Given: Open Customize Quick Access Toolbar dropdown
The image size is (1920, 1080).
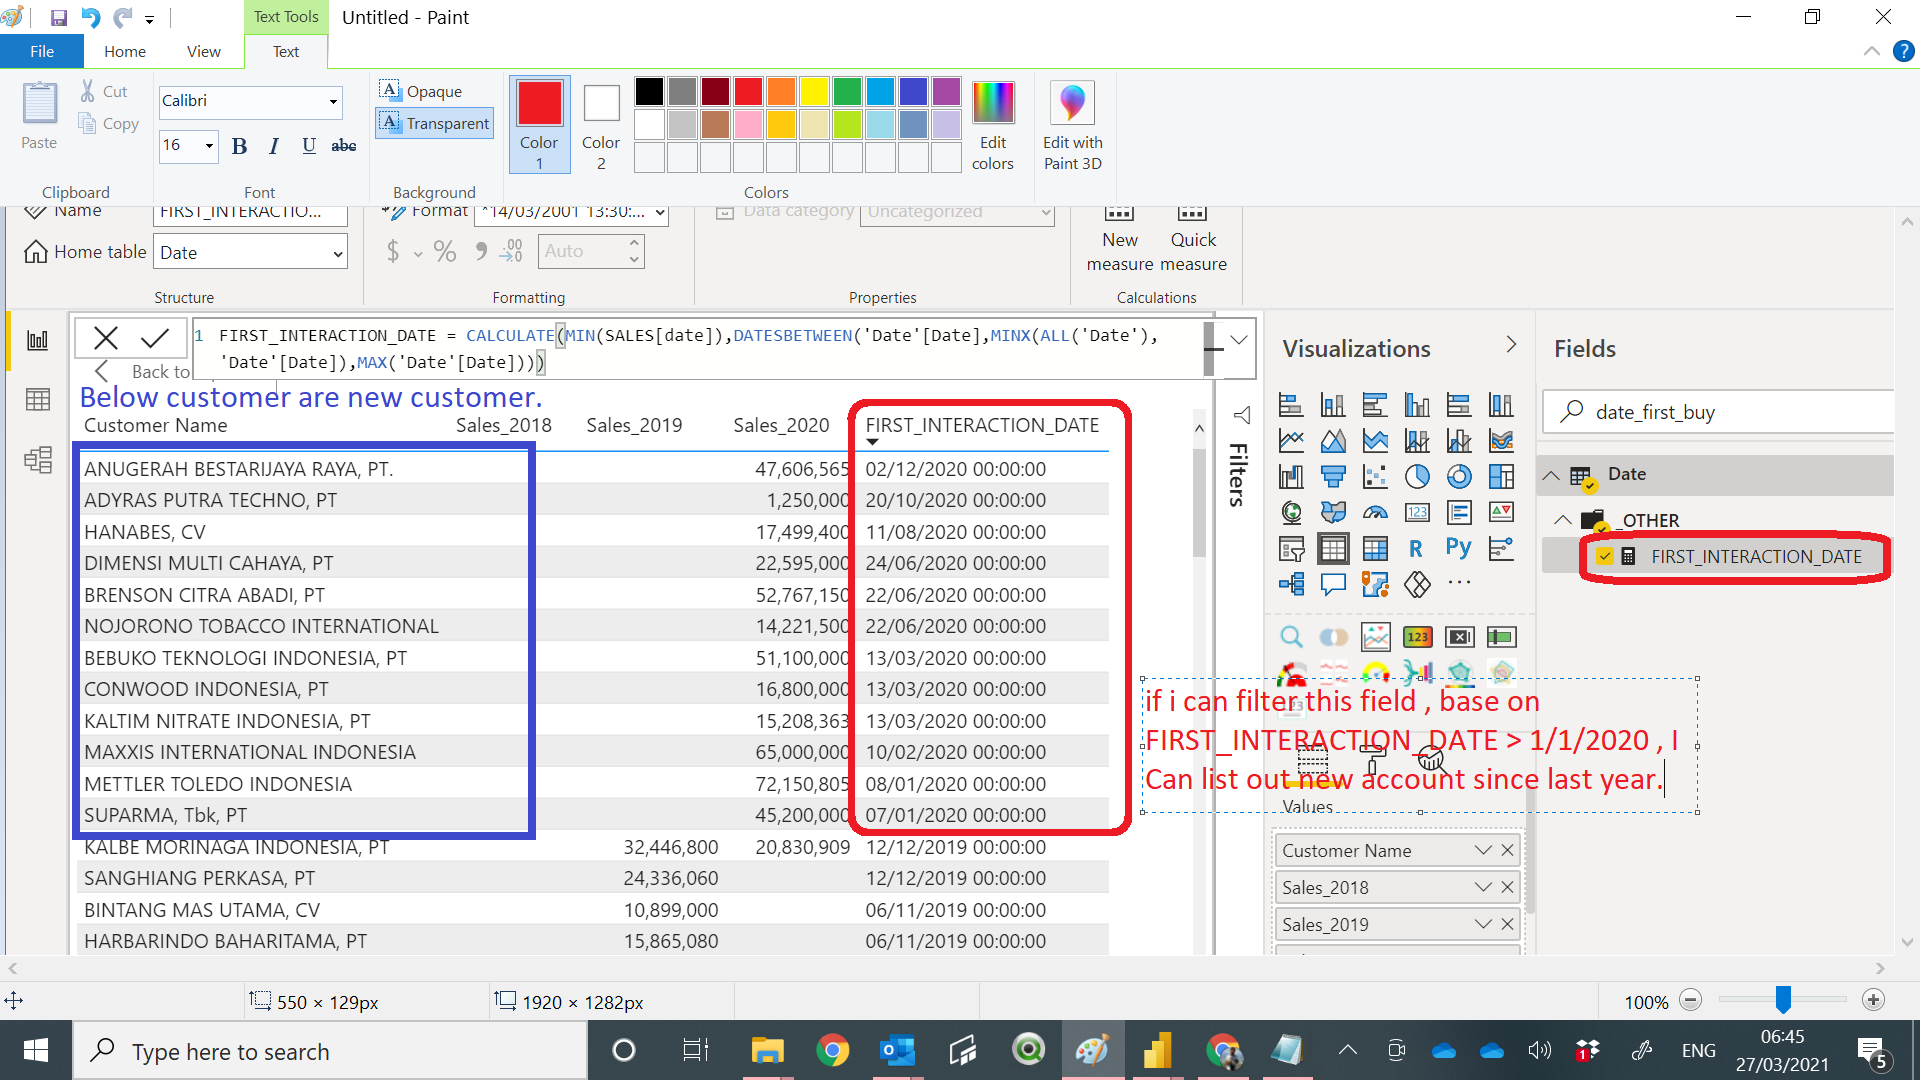Looking at the screenshot, I should 149,18.
